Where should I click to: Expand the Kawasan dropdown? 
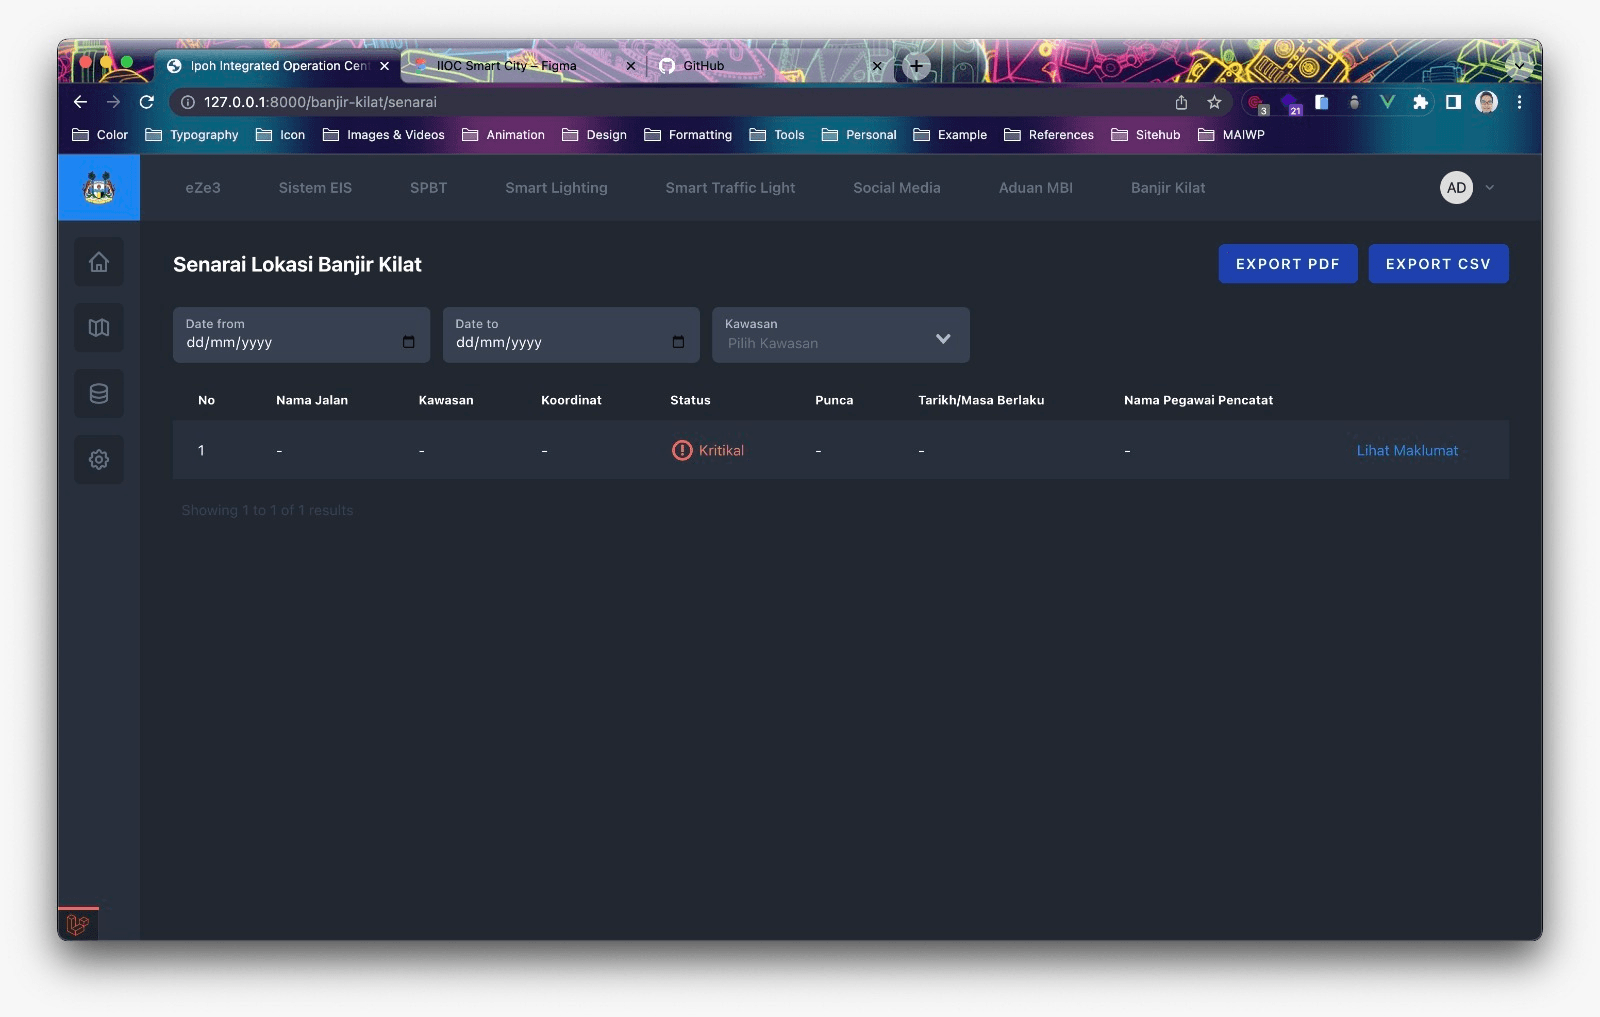942,339
